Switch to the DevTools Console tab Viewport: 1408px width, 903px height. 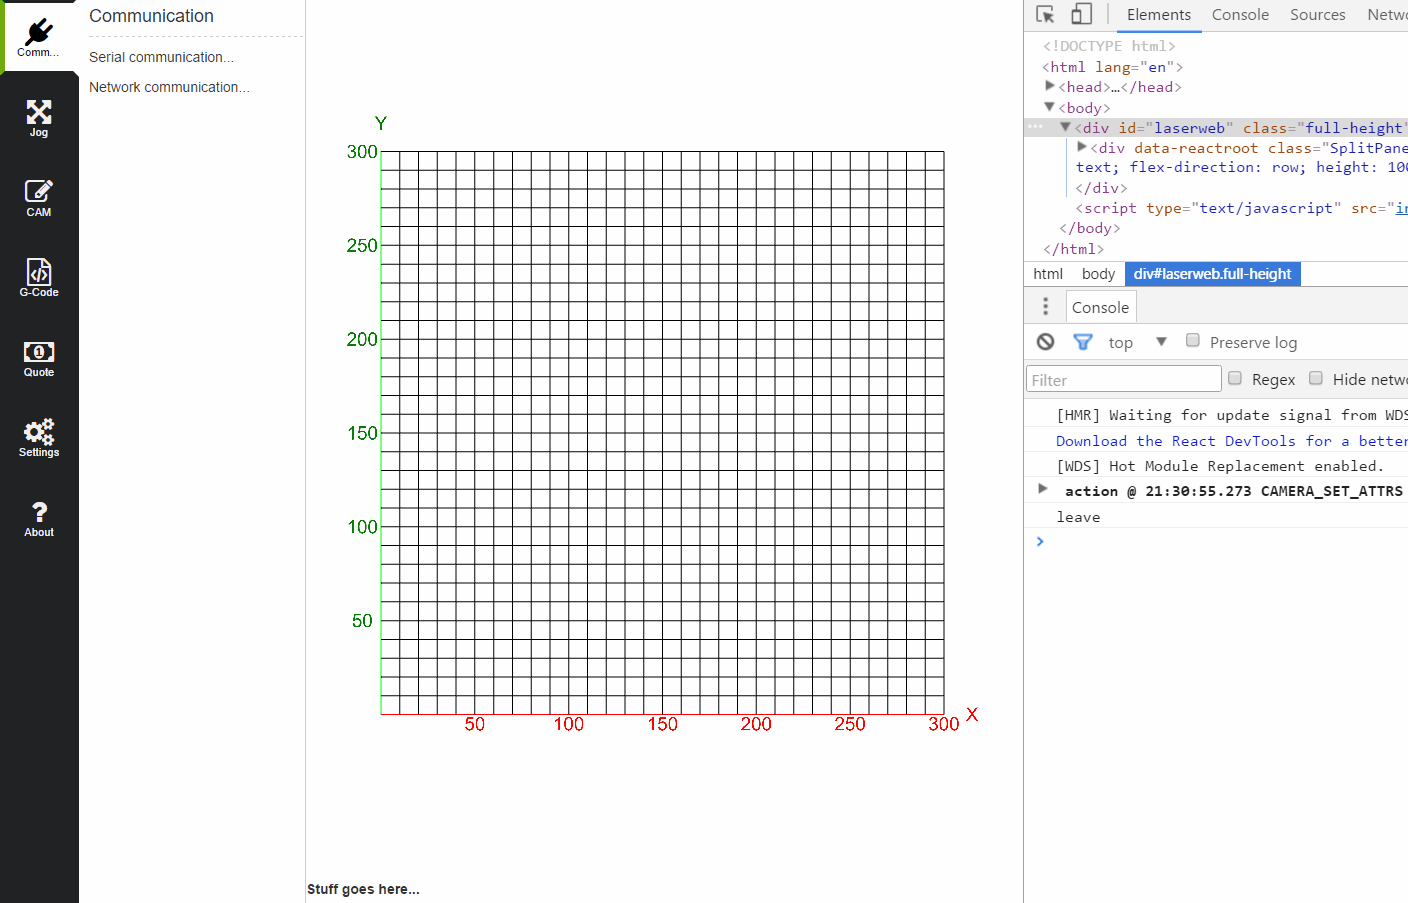(1240, 15)
